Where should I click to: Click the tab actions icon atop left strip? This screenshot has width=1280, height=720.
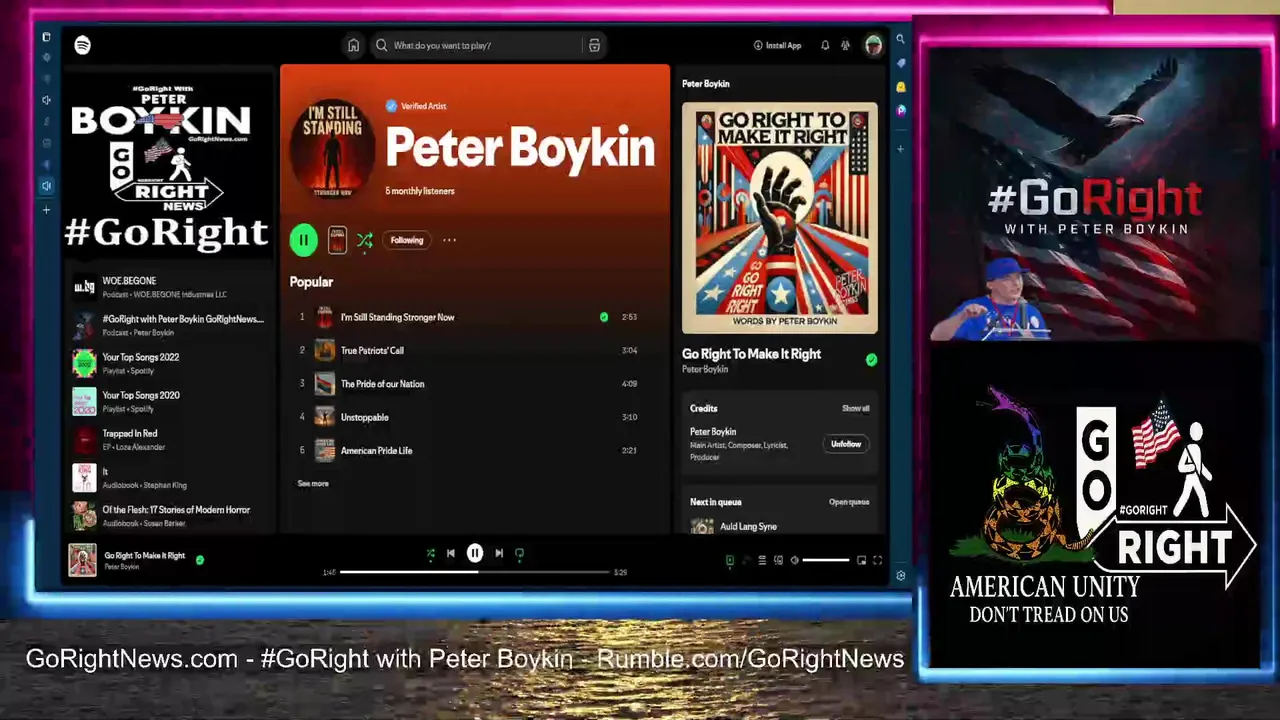(46, 37)
